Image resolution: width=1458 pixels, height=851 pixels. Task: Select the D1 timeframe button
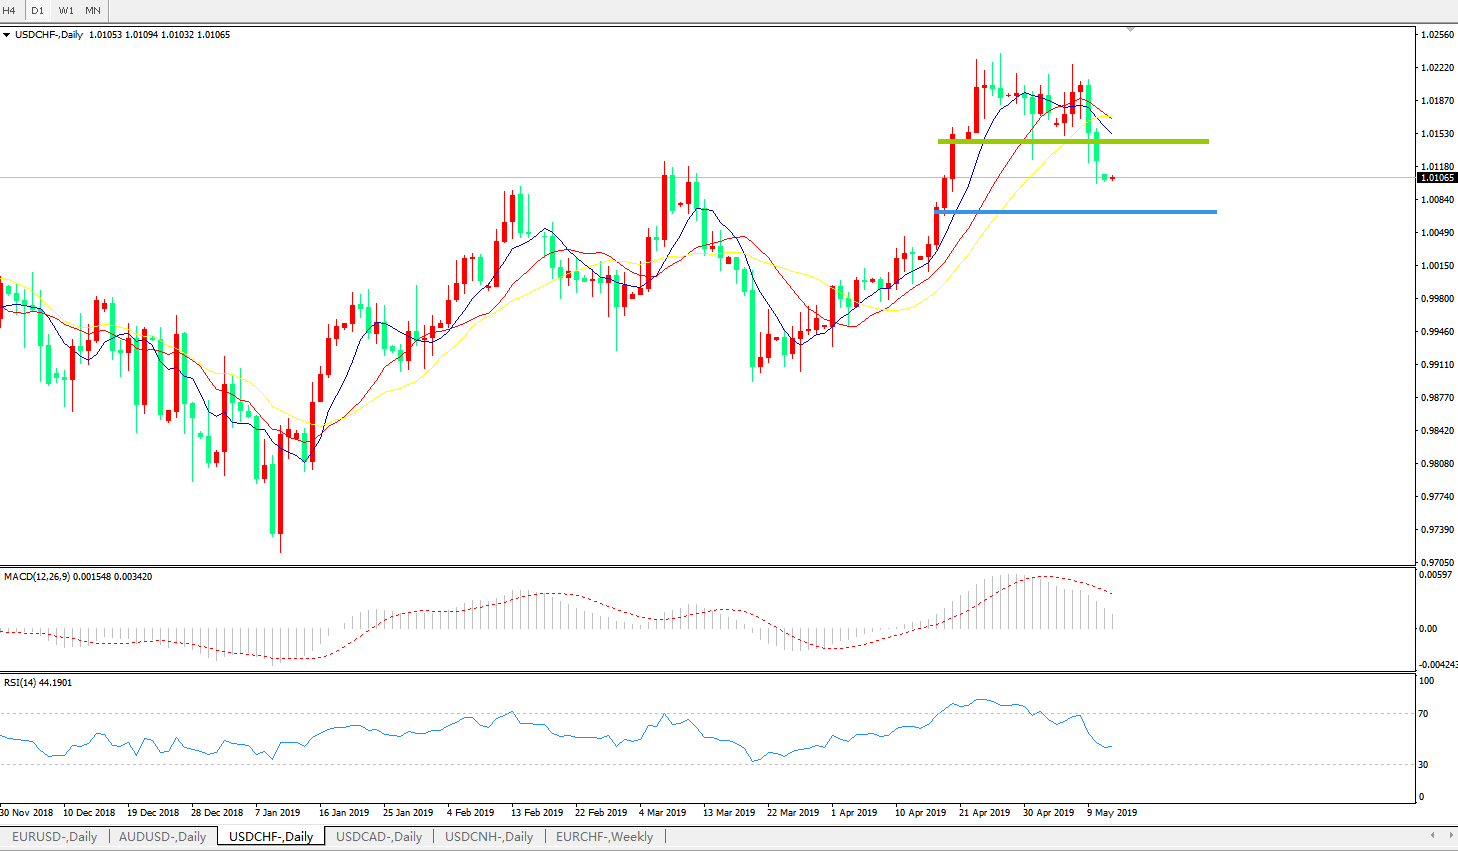[37, 10]
